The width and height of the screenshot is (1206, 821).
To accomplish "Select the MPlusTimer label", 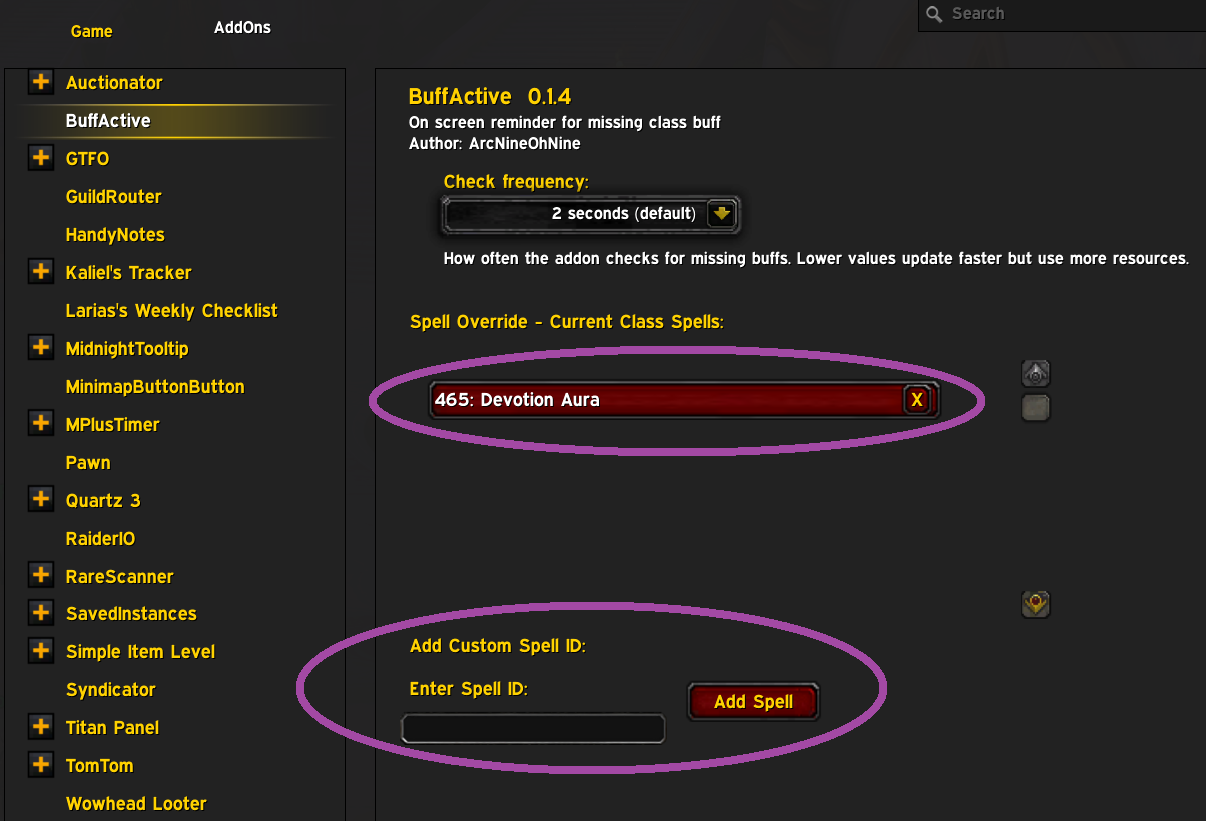I will click(112, 424).
